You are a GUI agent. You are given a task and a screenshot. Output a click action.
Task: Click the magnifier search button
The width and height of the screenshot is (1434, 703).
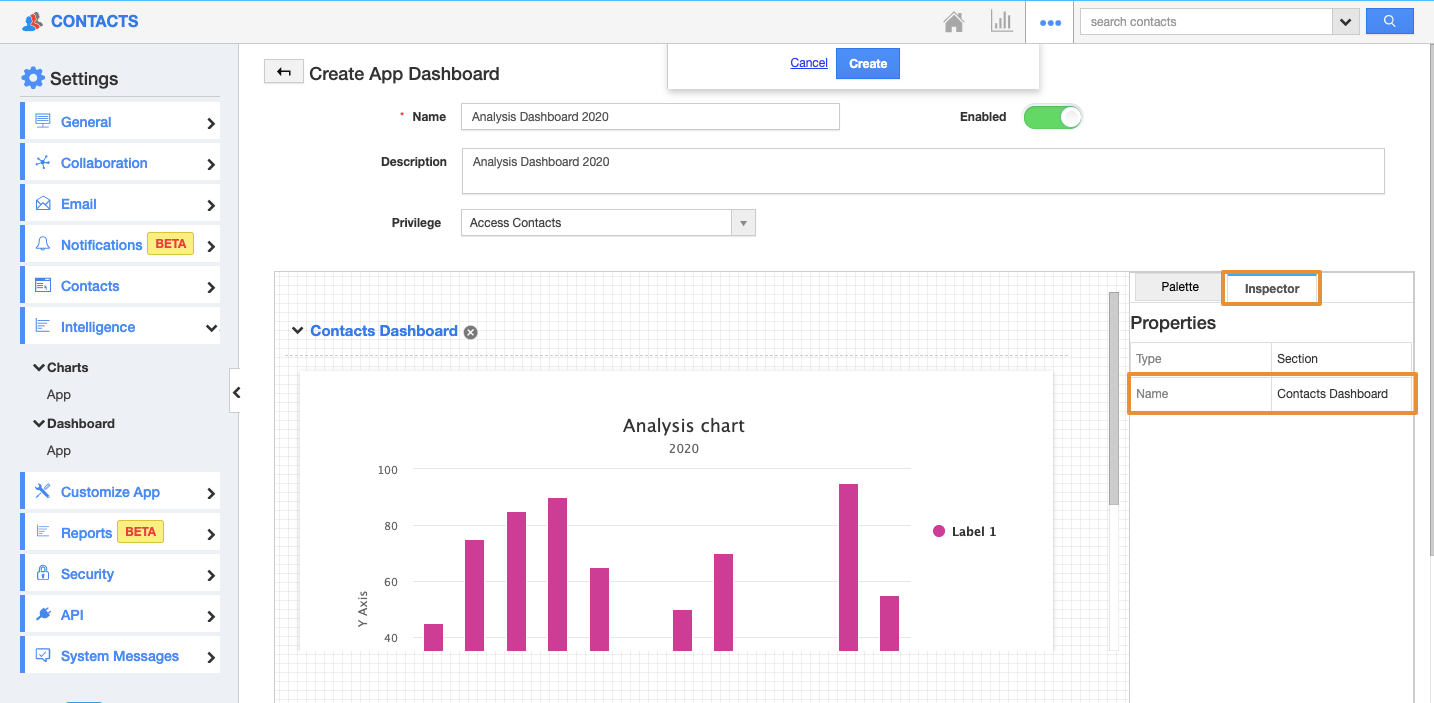1389,21
